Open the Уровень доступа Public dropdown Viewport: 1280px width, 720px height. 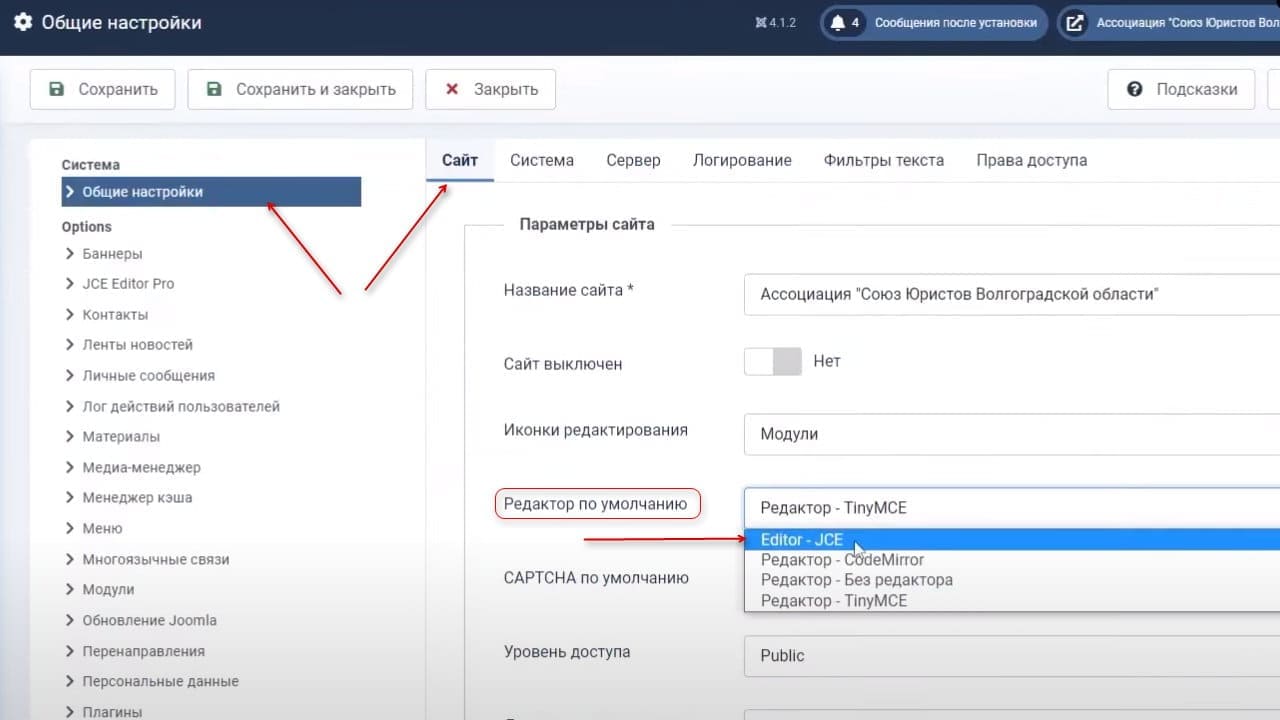(1012, 656)
